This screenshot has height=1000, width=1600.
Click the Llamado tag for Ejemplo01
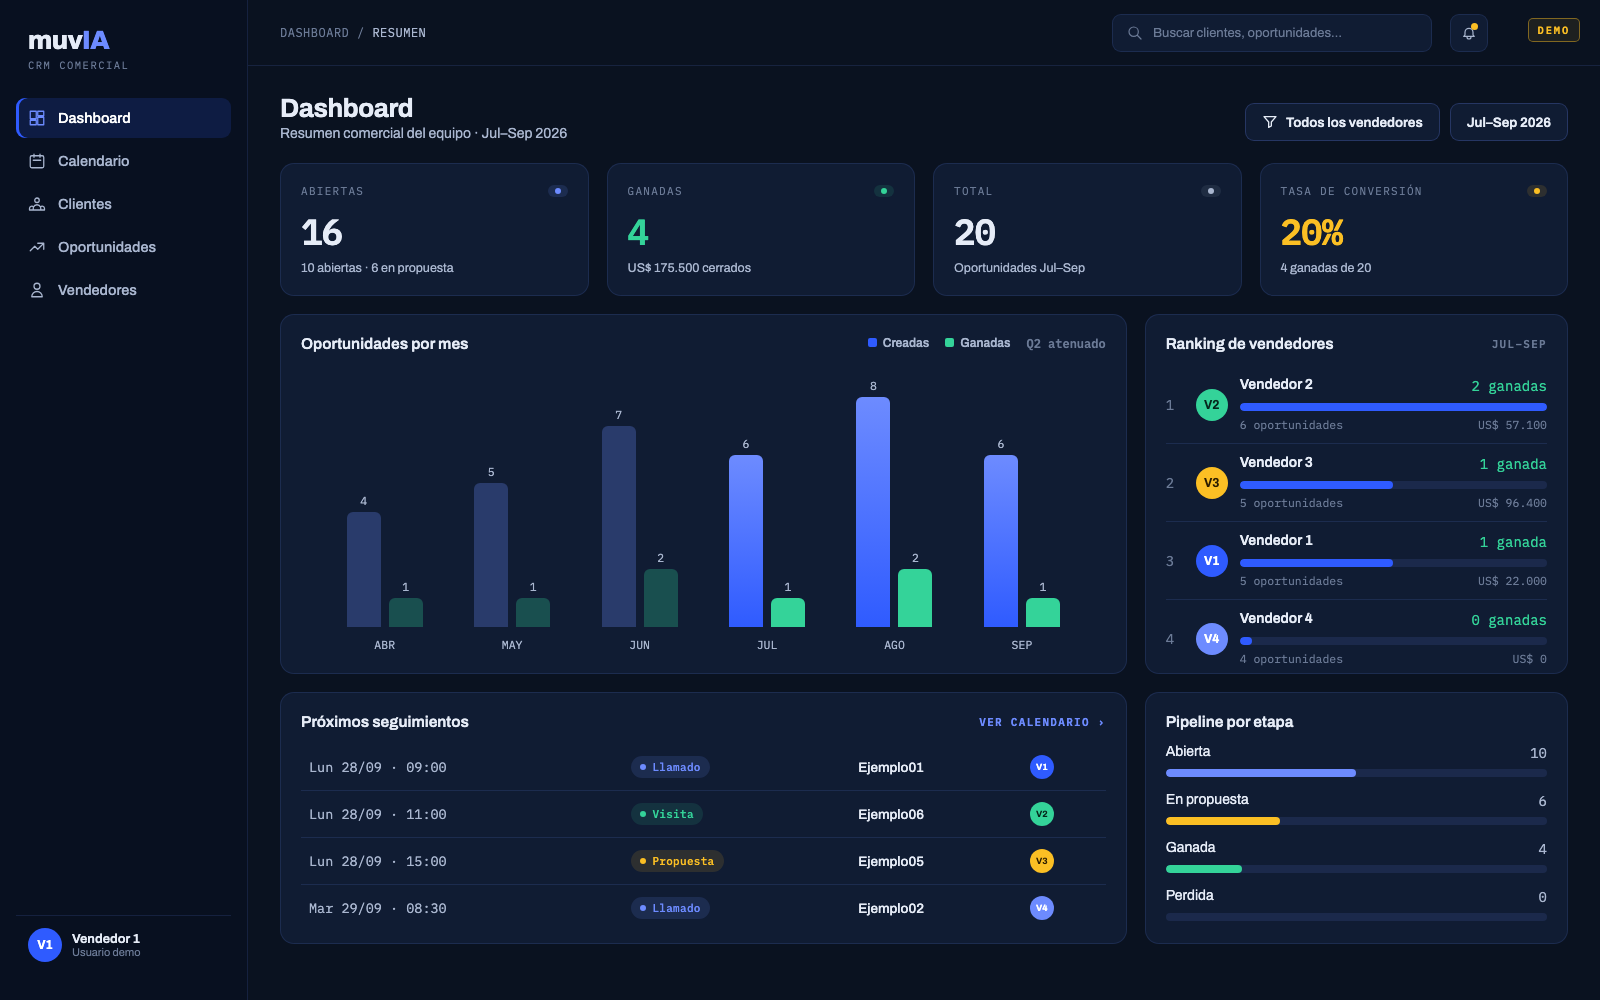[670, 767]
